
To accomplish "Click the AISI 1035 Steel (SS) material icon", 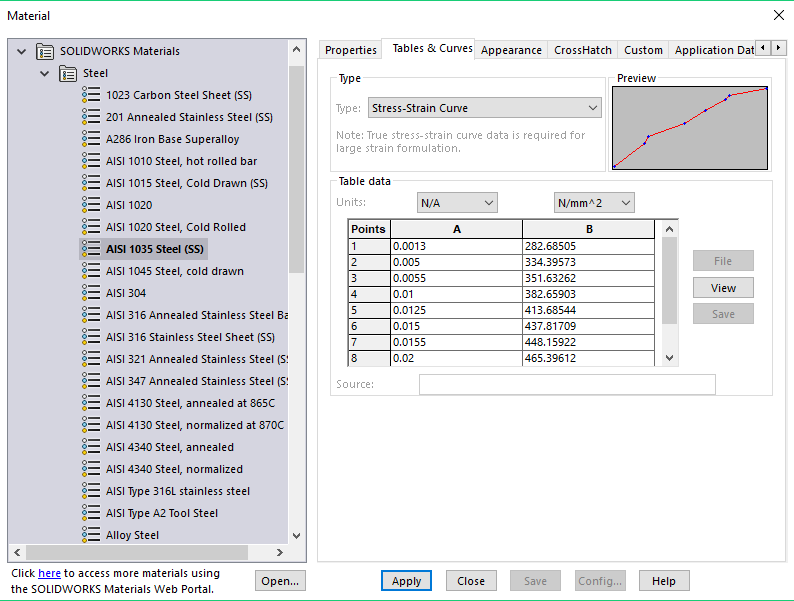I will coord(91,249).
